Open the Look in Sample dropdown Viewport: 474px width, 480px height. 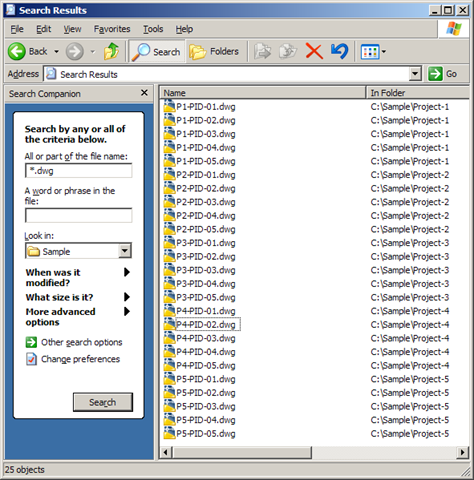[x=125, y=251]
